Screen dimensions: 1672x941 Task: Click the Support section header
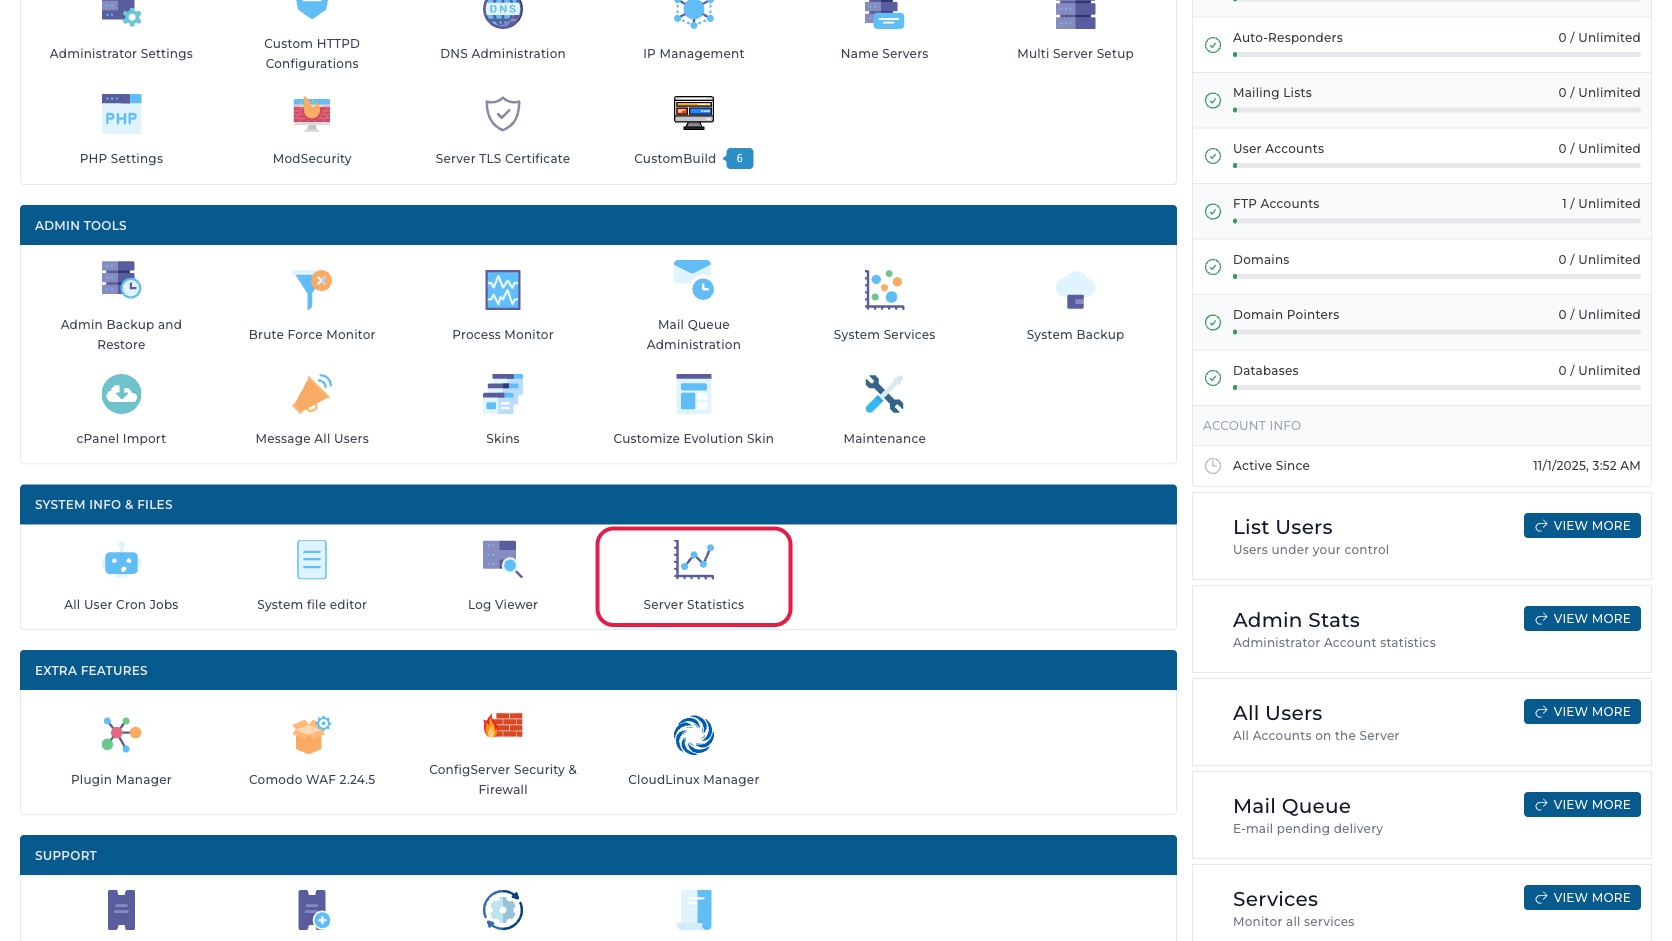coord(598,855)
